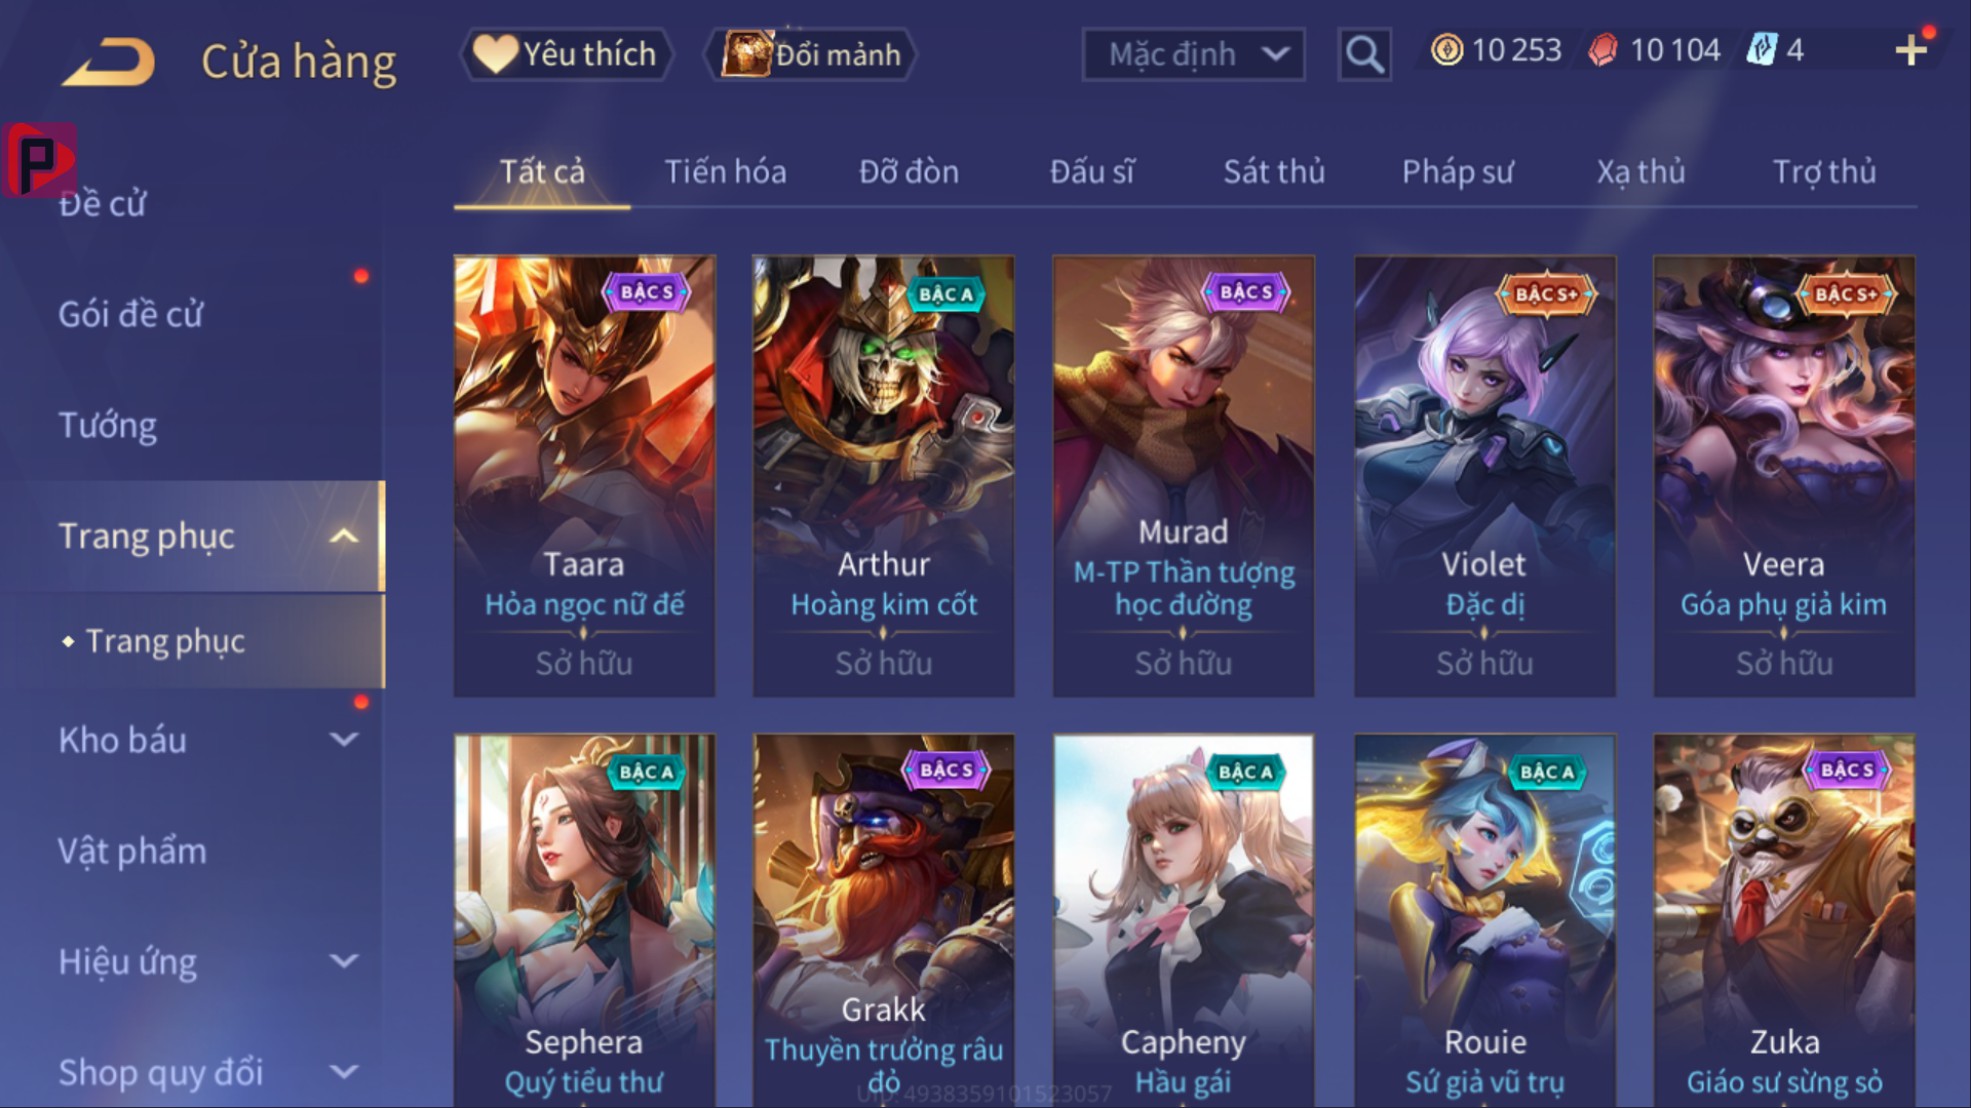Switch to the Sát thủ tab
Image resolution: width=1971 pixels, height=1108 pixels.
click(x=1274, y=172)
